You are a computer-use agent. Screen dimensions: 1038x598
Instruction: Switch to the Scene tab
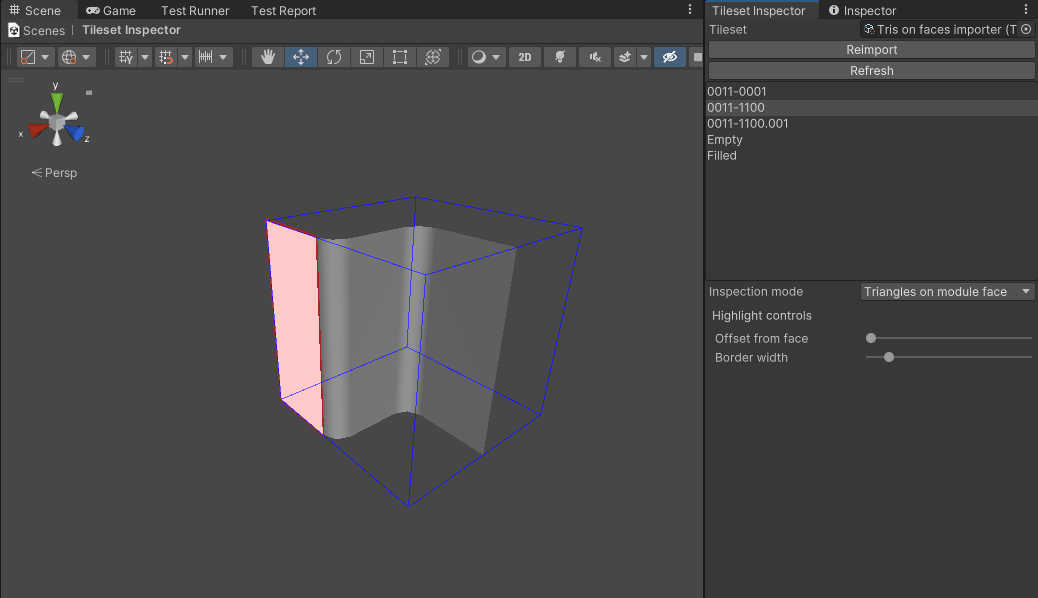35,11
